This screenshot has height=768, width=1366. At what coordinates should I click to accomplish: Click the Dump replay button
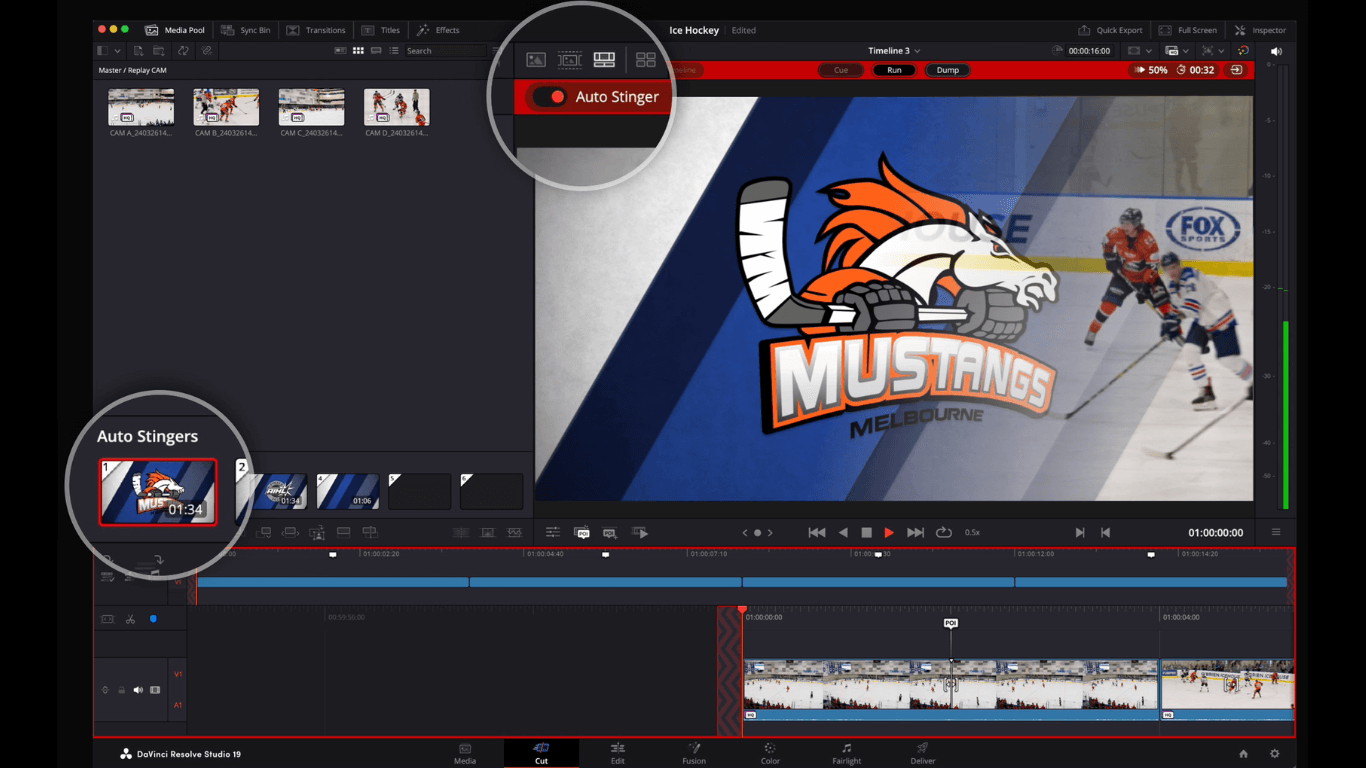pos(947,70)
